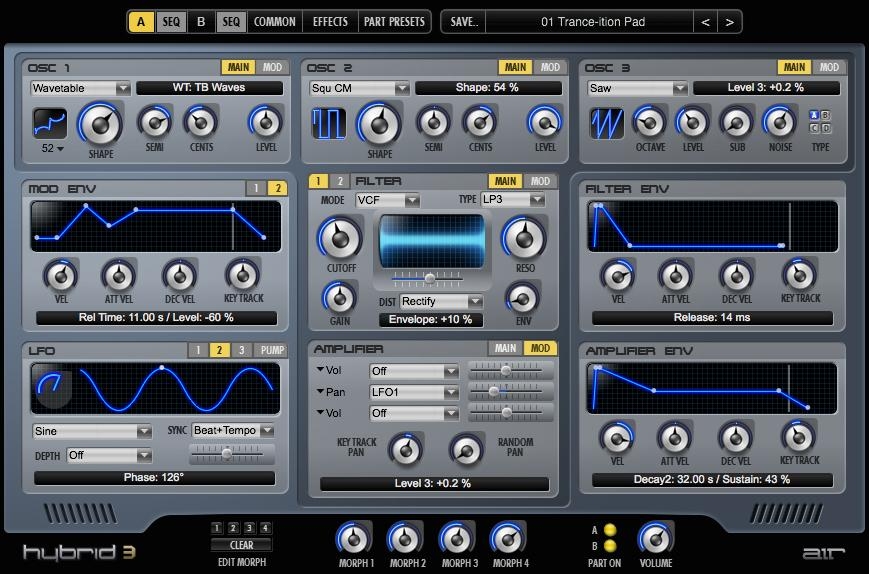This screenshot has height=574, width=869.
Task: Open the filter DIST Rectify dropdown
Action: point(441,301)
